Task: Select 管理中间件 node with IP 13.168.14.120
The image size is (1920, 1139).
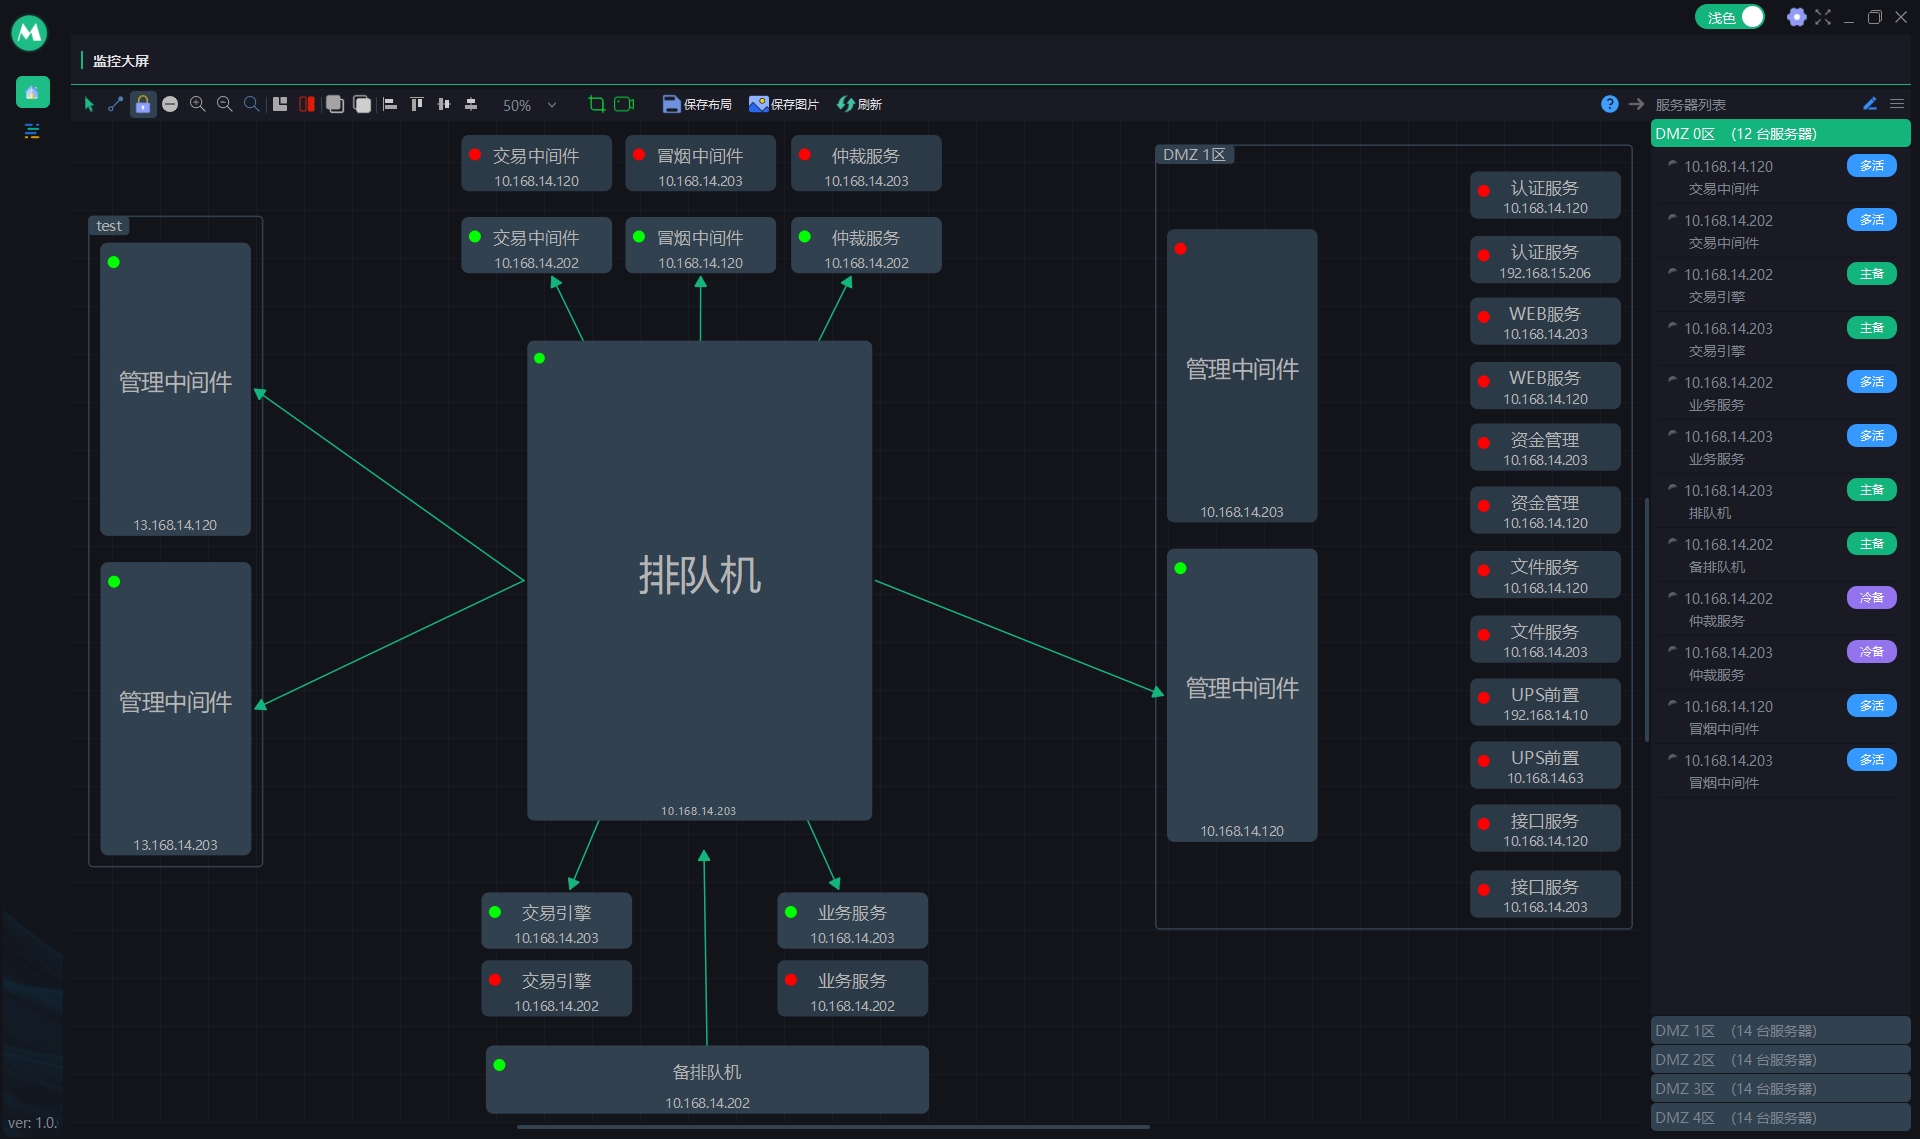Action: coord(175,389)
